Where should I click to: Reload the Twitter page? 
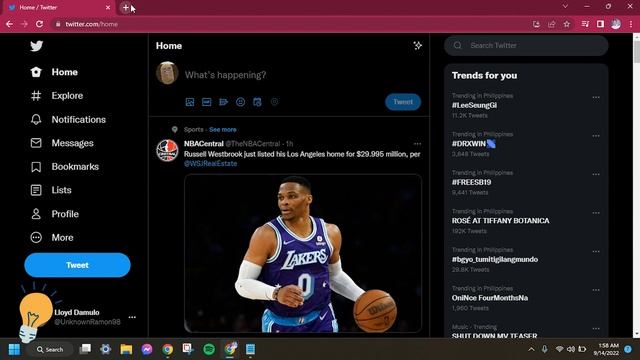tap(39, 24)
